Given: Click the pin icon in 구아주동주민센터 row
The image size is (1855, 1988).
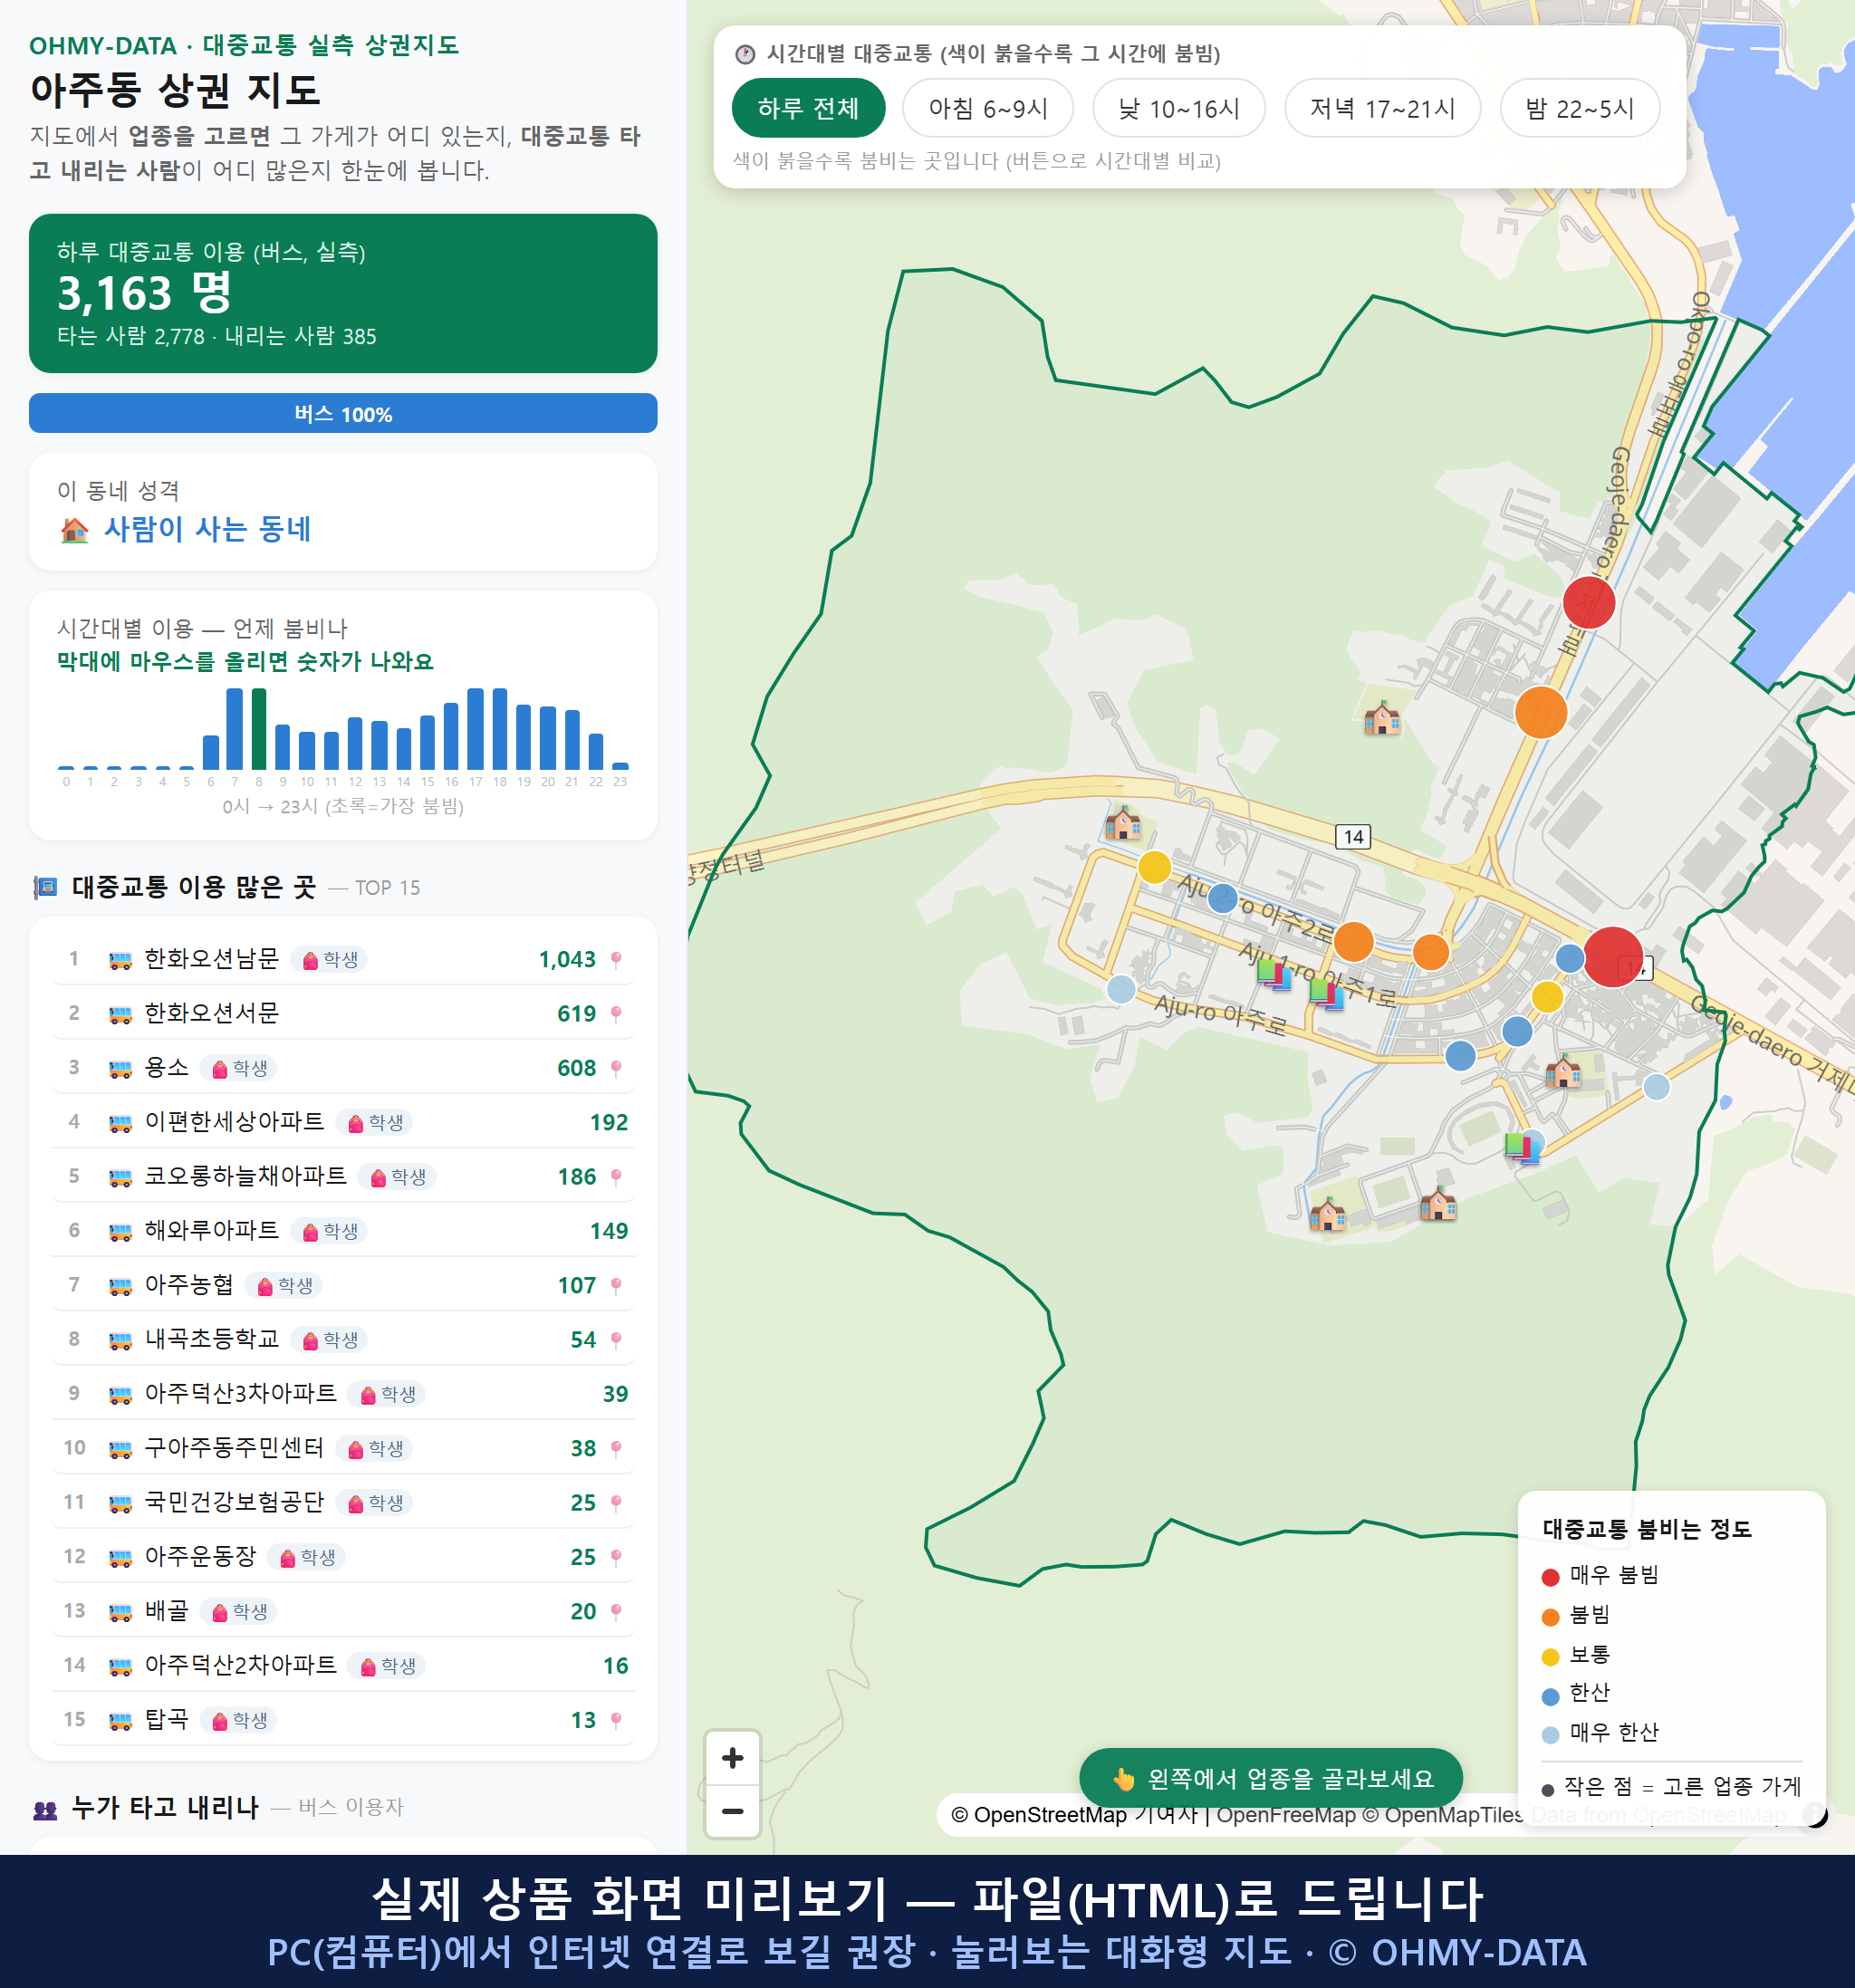Looking at the screenshot, I should click(x=616, y=1449).
